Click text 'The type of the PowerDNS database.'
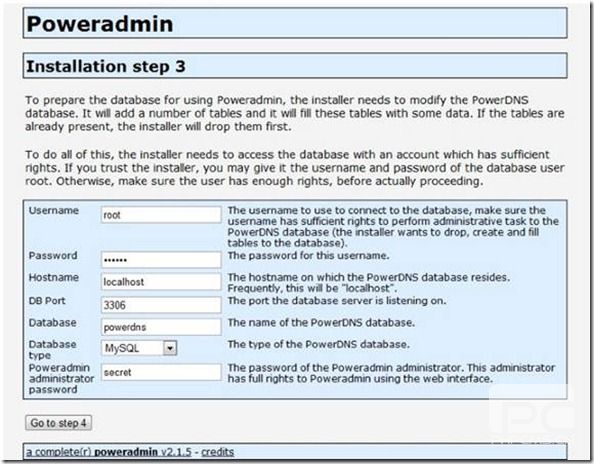This screenshot has width=594, height=464. coord(319,345)
